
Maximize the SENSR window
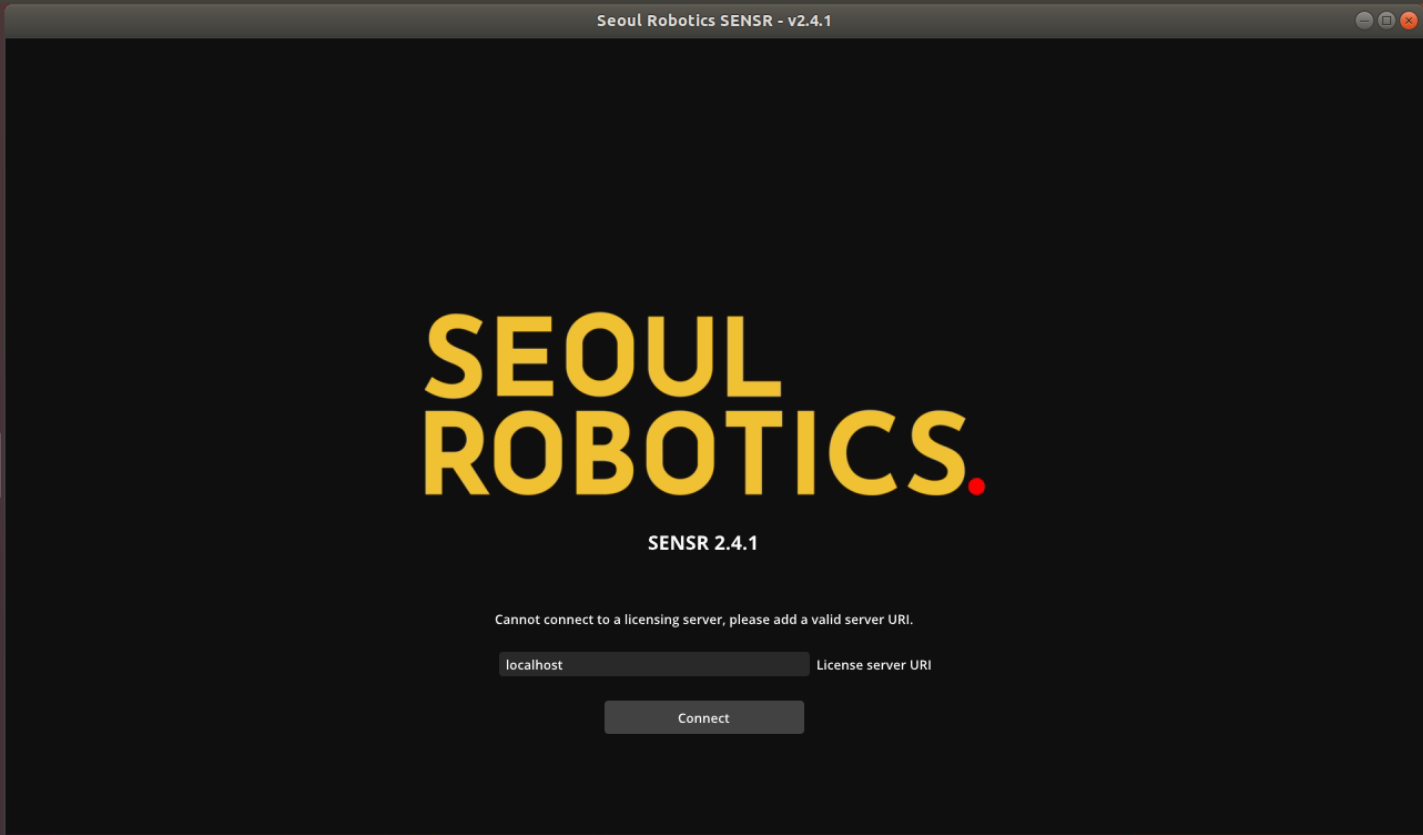coord(1387,20)
